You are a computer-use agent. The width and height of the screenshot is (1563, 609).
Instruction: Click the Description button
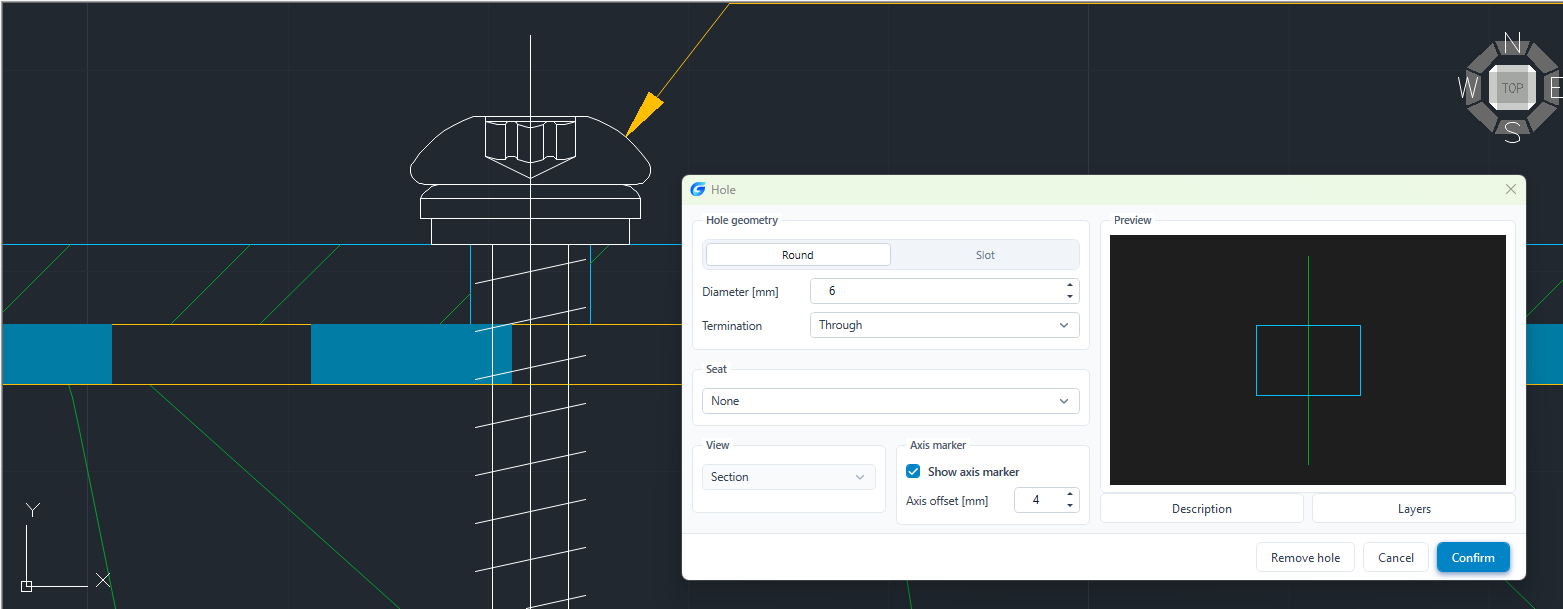[1202, 509]
